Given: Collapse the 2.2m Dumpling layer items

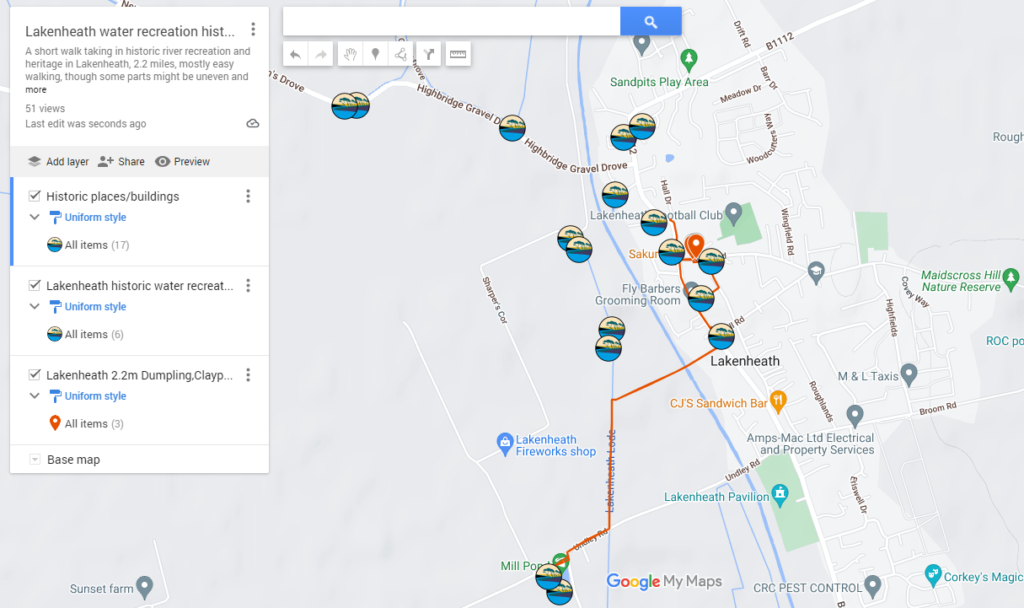Looking at the screenshot, I should click(35, 396).
